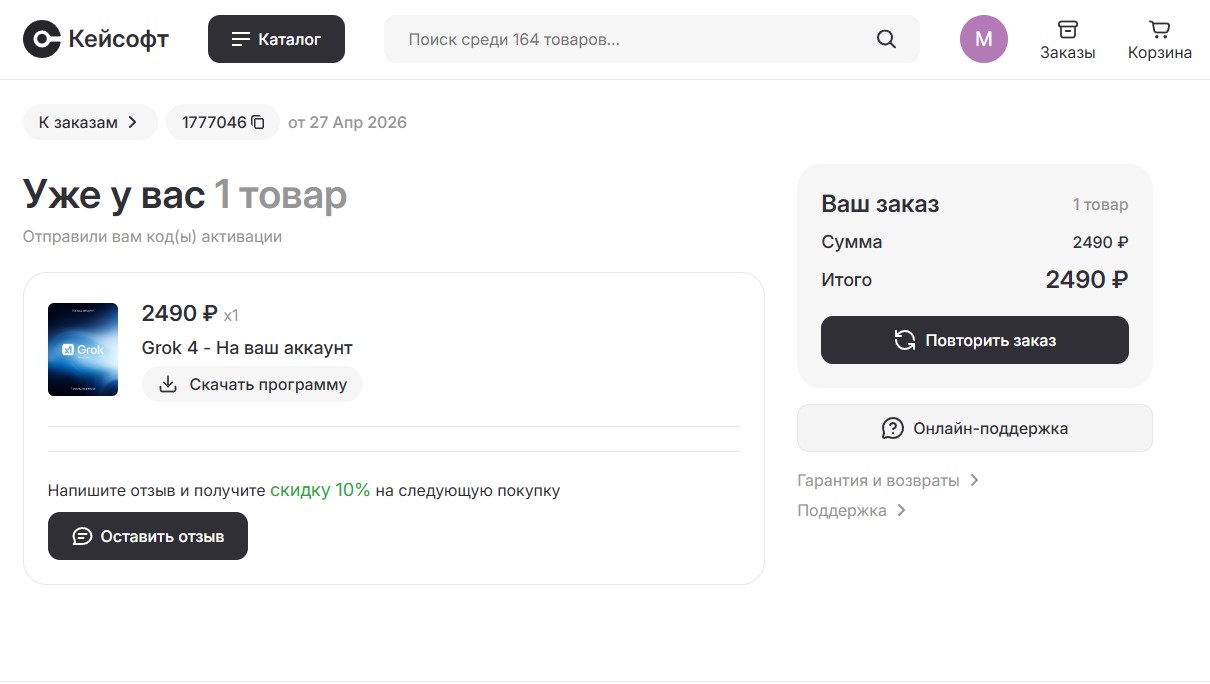Click the Онлайн-поддержка question bubble icon
This screenshot has height=684, width=1210.
[x=892, y=428]
